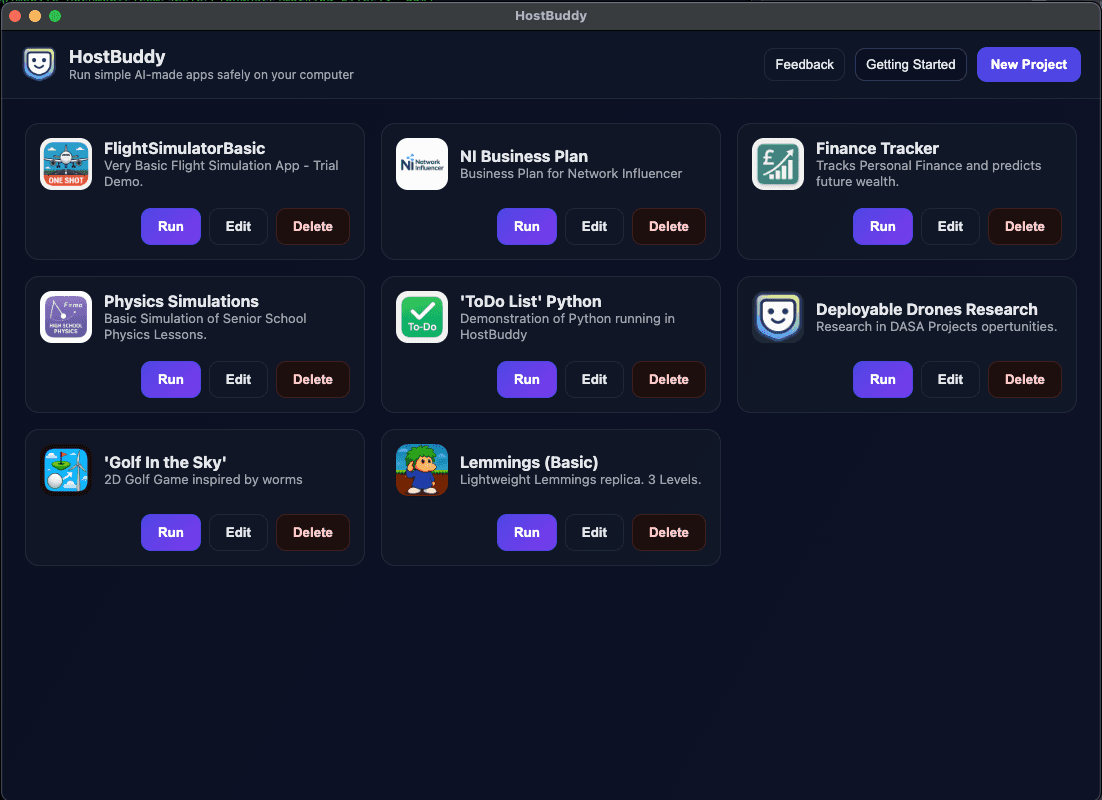Select the 'Golf In the Sky' project title
This screenshot has width=1102, height=800.
click(x=165, y=462)
